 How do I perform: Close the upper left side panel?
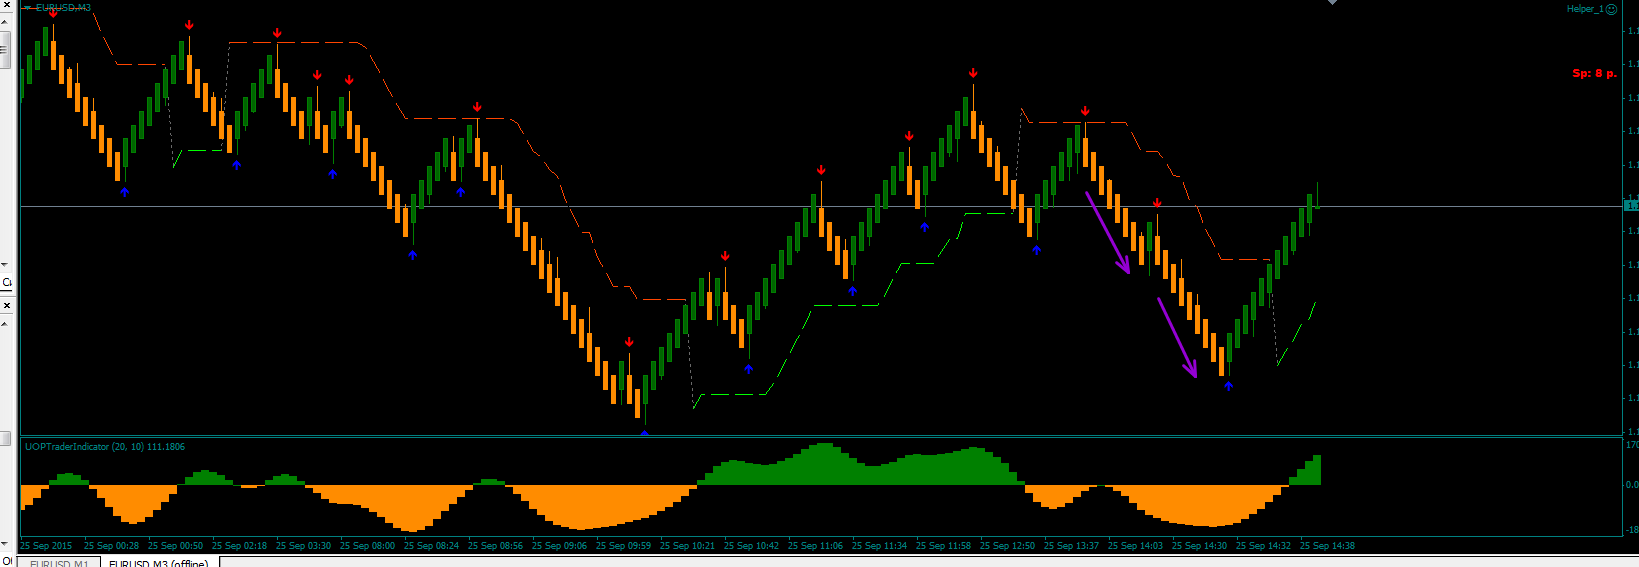tap(7, 4)
